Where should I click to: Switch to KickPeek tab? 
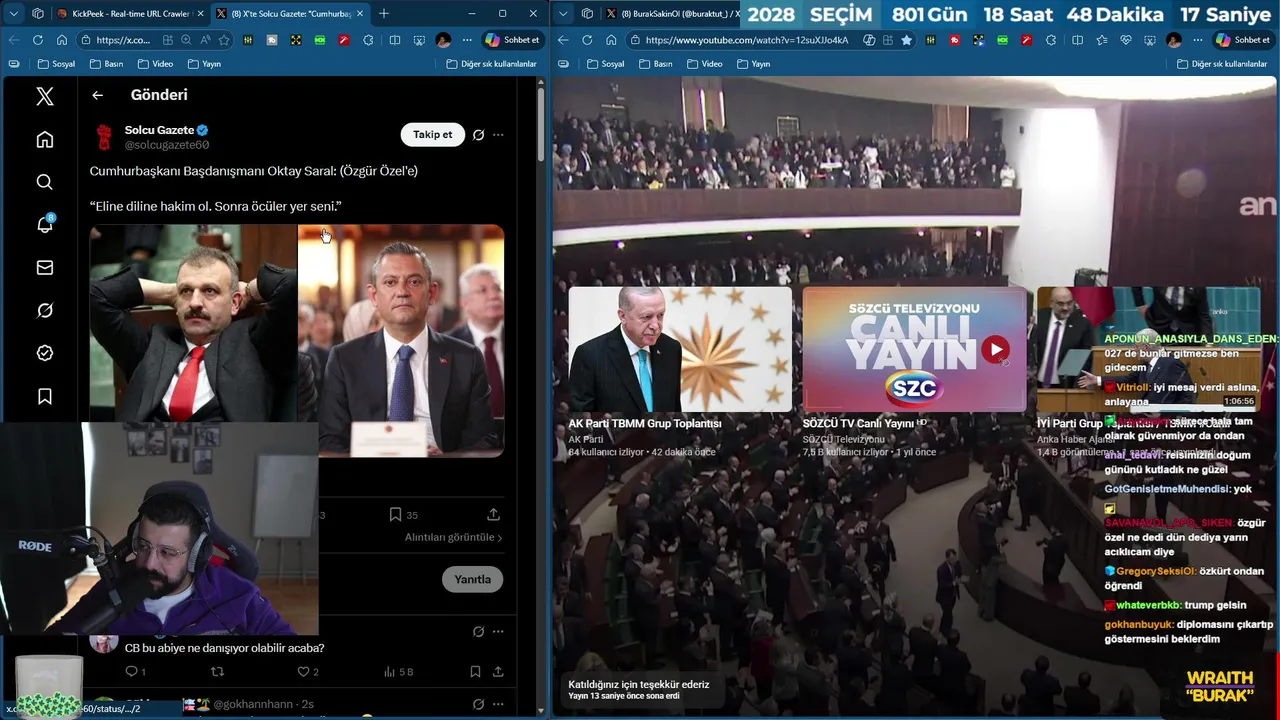pyautogui.click(x=128, y=13)
